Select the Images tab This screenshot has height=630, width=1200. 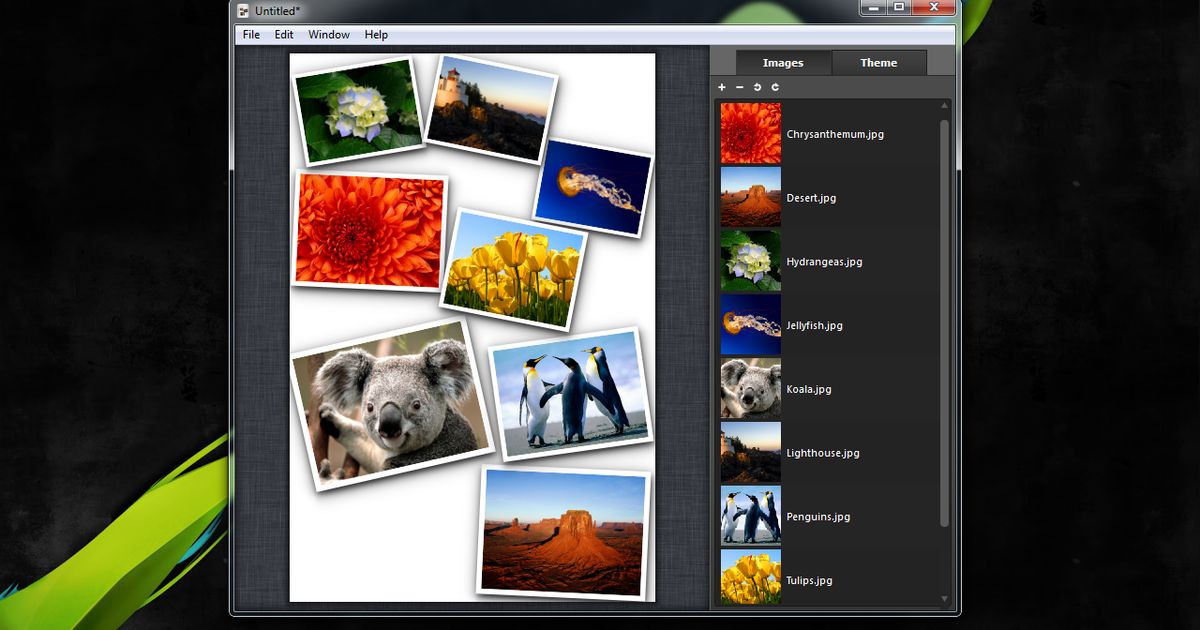(783, 62)
